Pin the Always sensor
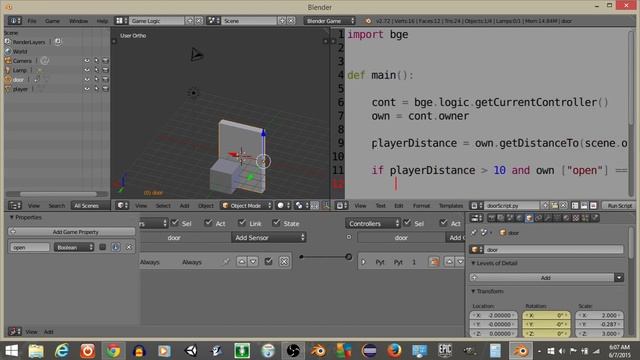This screenshot has height=360, width=640. click(226, 261)
